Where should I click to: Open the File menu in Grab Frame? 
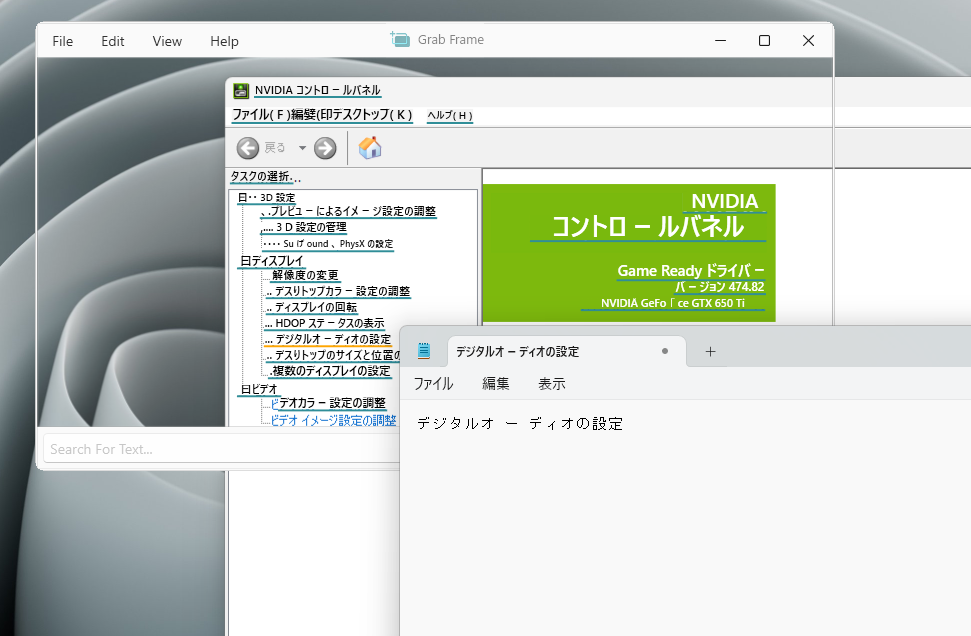[63, 41]
